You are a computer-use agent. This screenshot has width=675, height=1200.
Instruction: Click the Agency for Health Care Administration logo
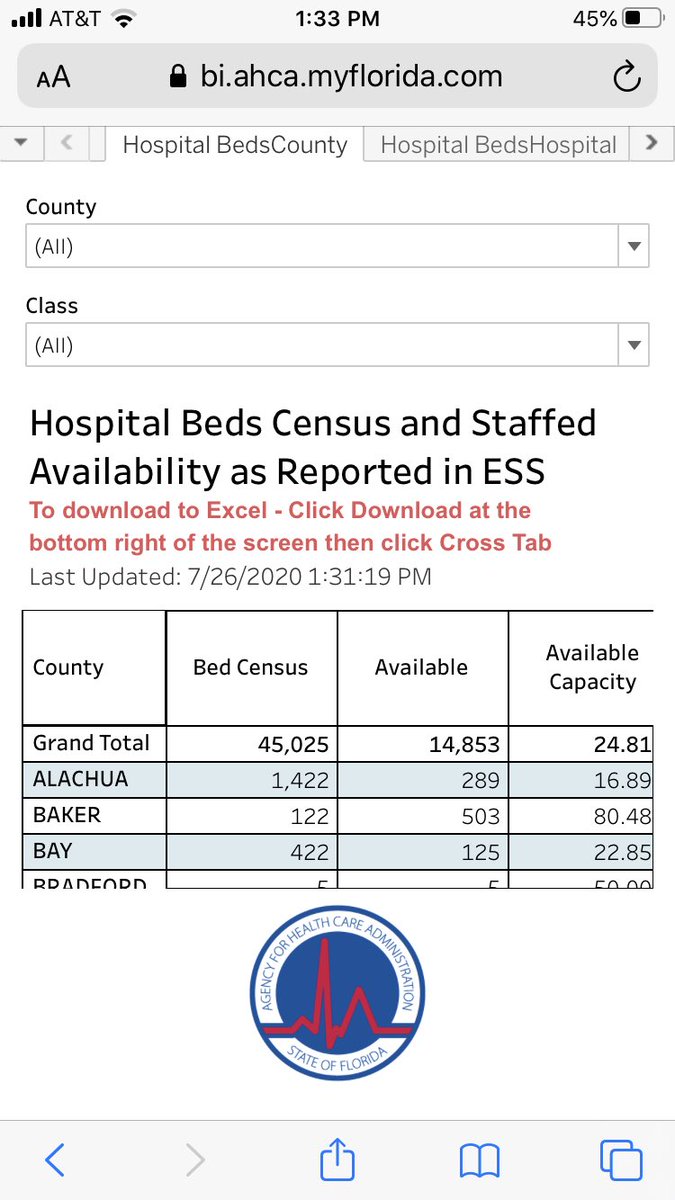(x=337, y=1003)
